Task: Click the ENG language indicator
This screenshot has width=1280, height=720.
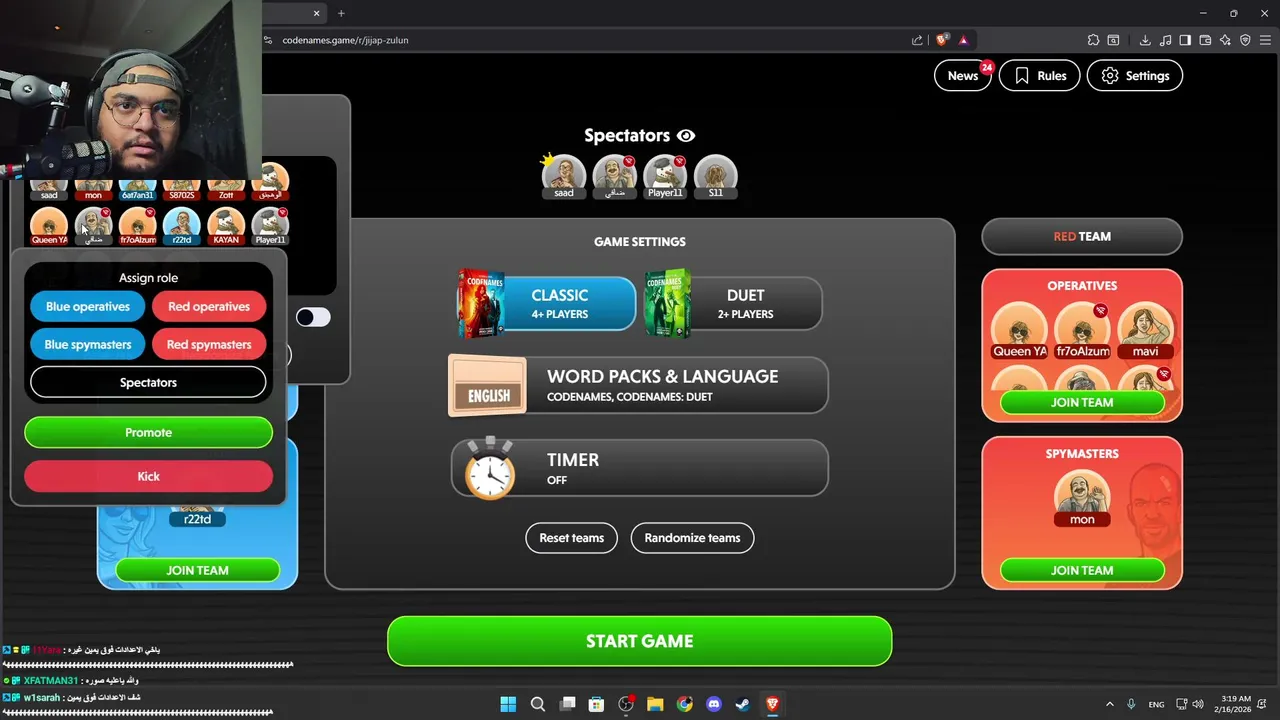Action: coord(1156,704)
